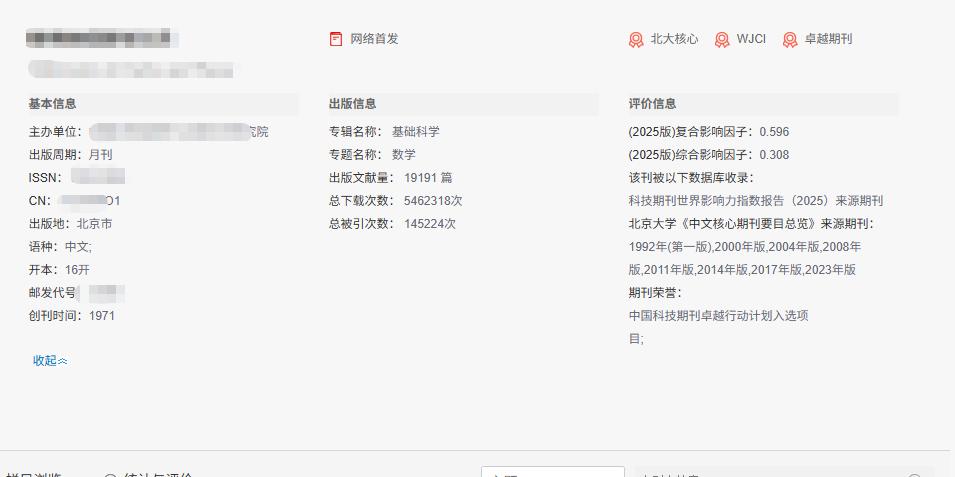The image size is (955, 477).
Task: Click the 1992年(第一版) edition list line
Action: click(x=745, y=247)
